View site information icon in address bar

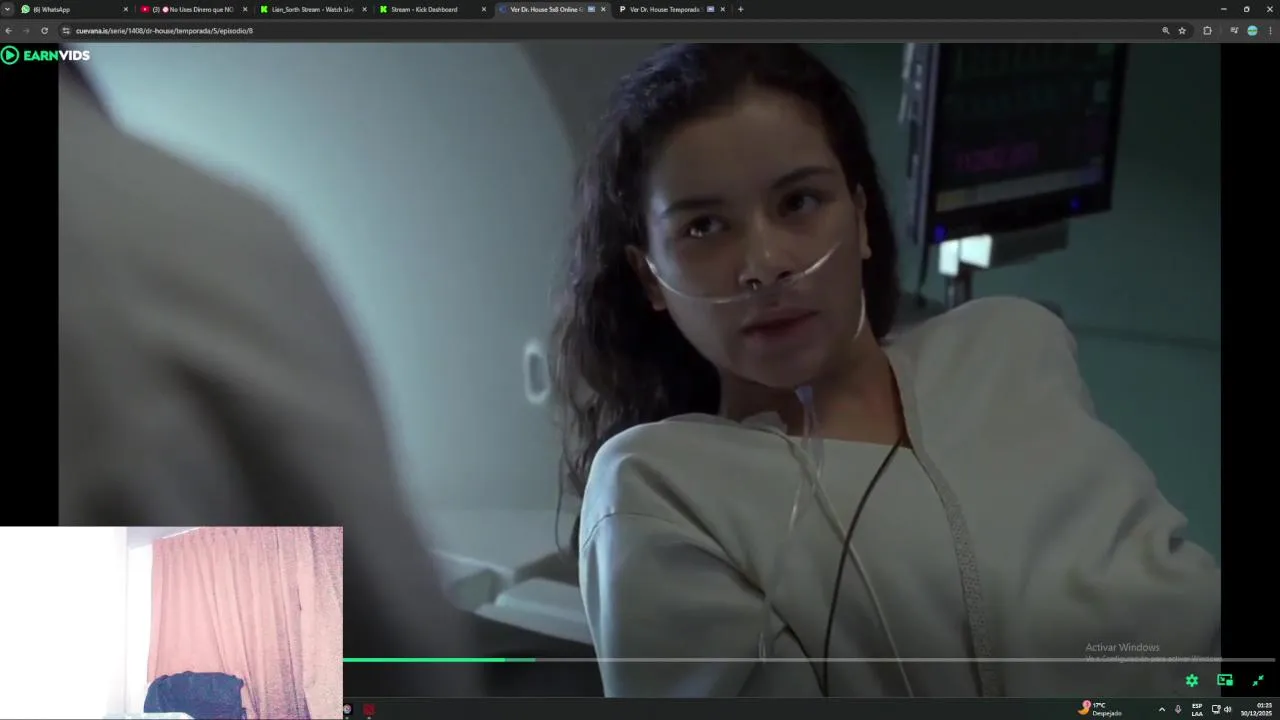click(66, 31)
